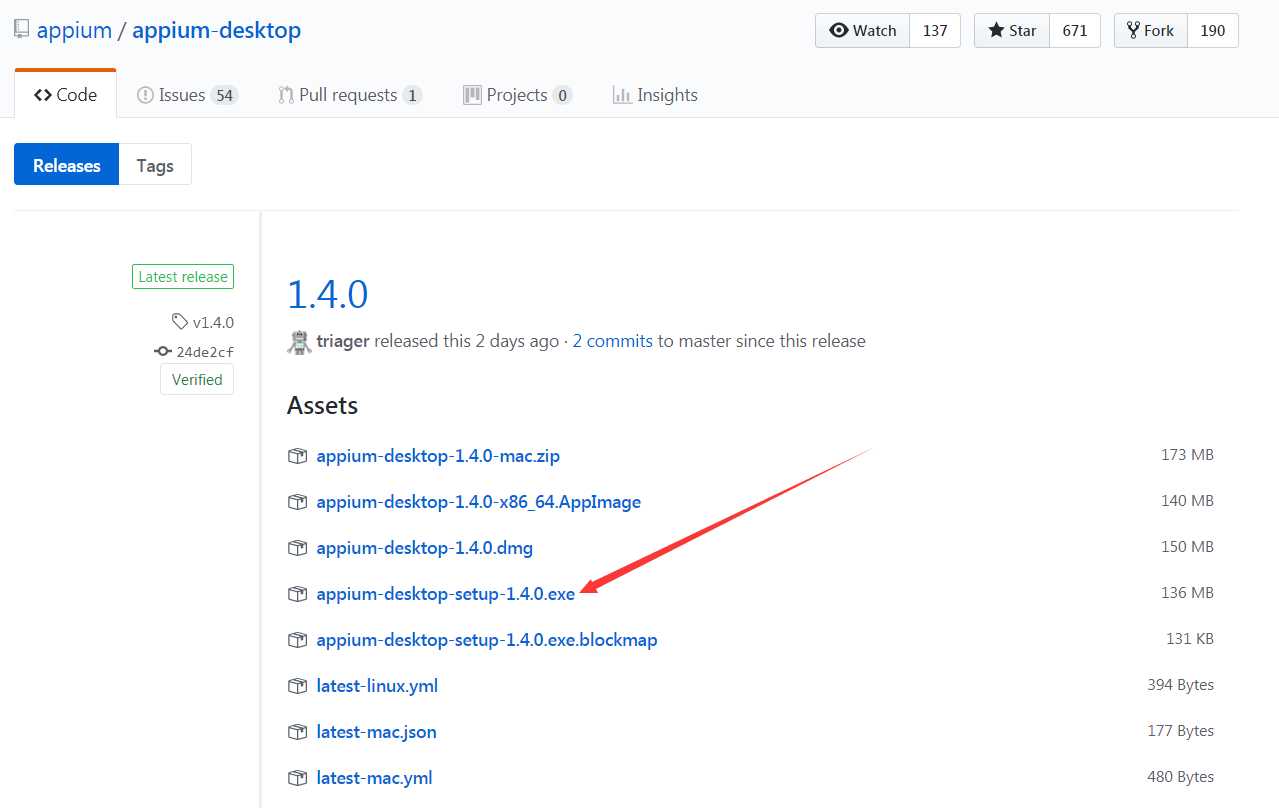The height and width of the screenshot is (808, 1279).
Task: Open the 137 watchers count
Action: (935, 30)
